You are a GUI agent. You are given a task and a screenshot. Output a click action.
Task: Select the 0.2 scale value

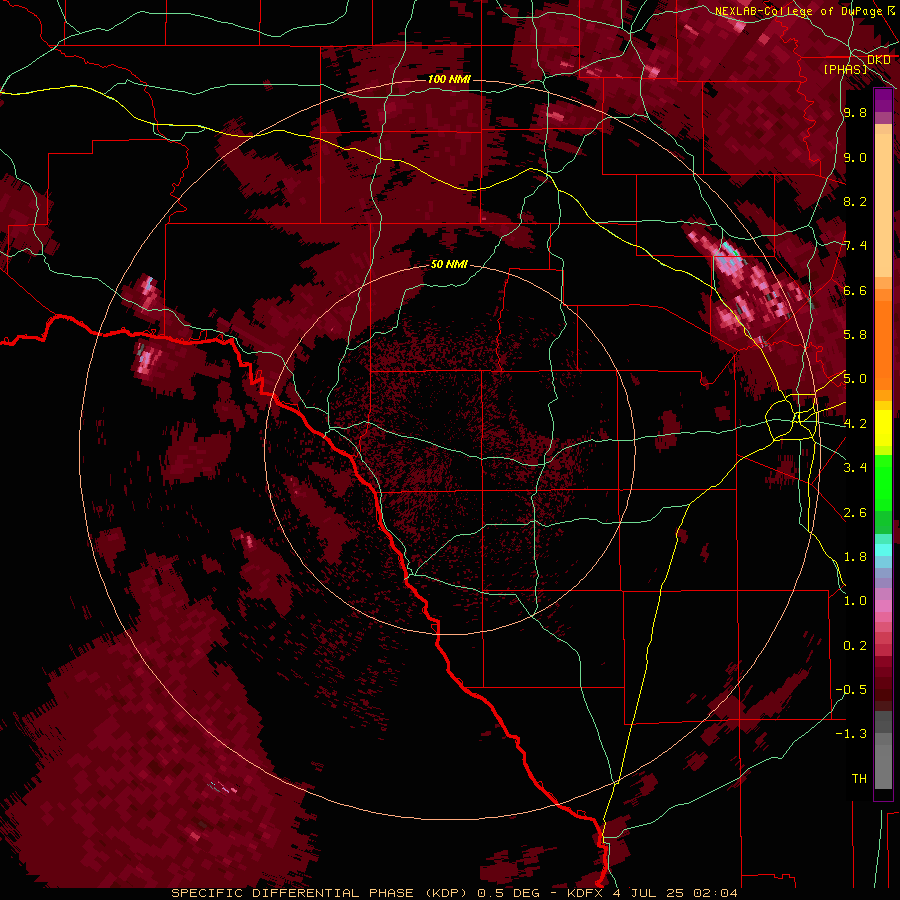[855, 645]
